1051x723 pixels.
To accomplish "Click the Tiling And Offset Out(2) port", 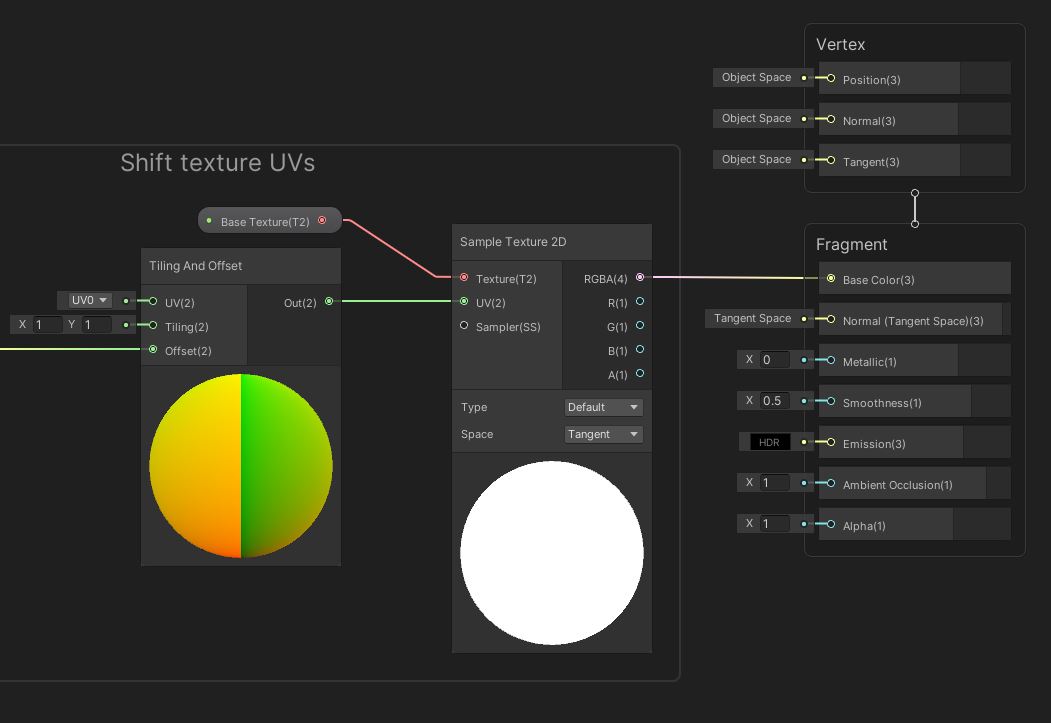I will pos(329,302).
